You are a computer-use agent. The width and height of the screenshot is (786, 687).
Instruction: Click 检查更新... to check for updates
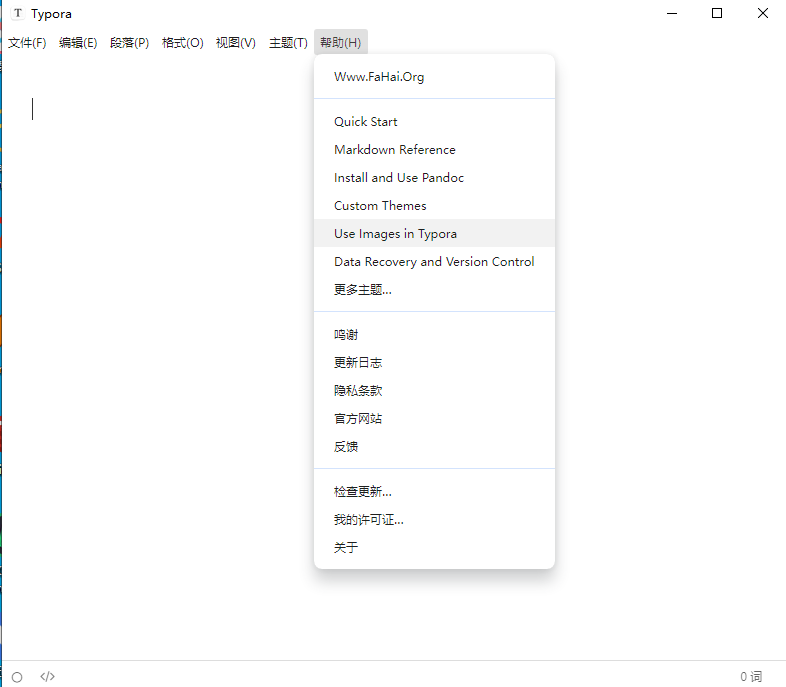click(x=363, y=492)
